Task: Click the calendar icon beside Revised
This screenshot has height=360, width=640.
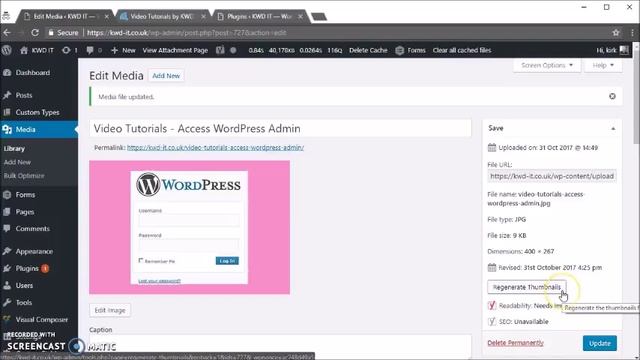Action: tap(492, 267)
